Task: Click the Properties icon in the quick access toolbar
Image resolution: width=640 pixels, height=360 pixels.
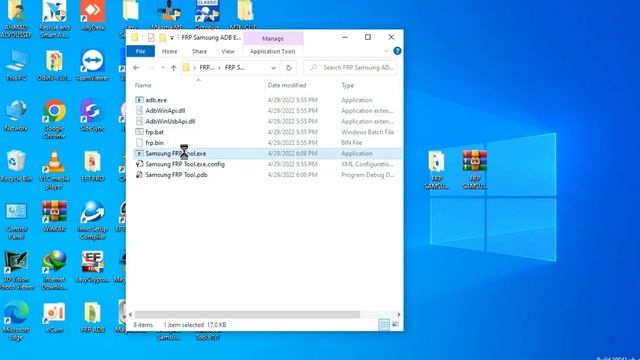Action: point(151,38)
